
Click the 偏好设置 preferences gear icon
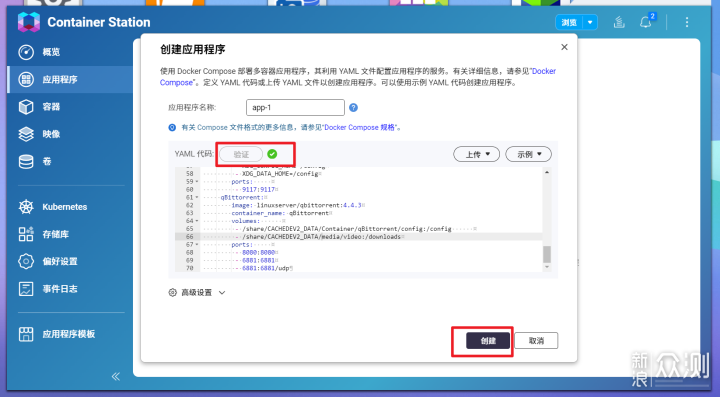point(26,261)
